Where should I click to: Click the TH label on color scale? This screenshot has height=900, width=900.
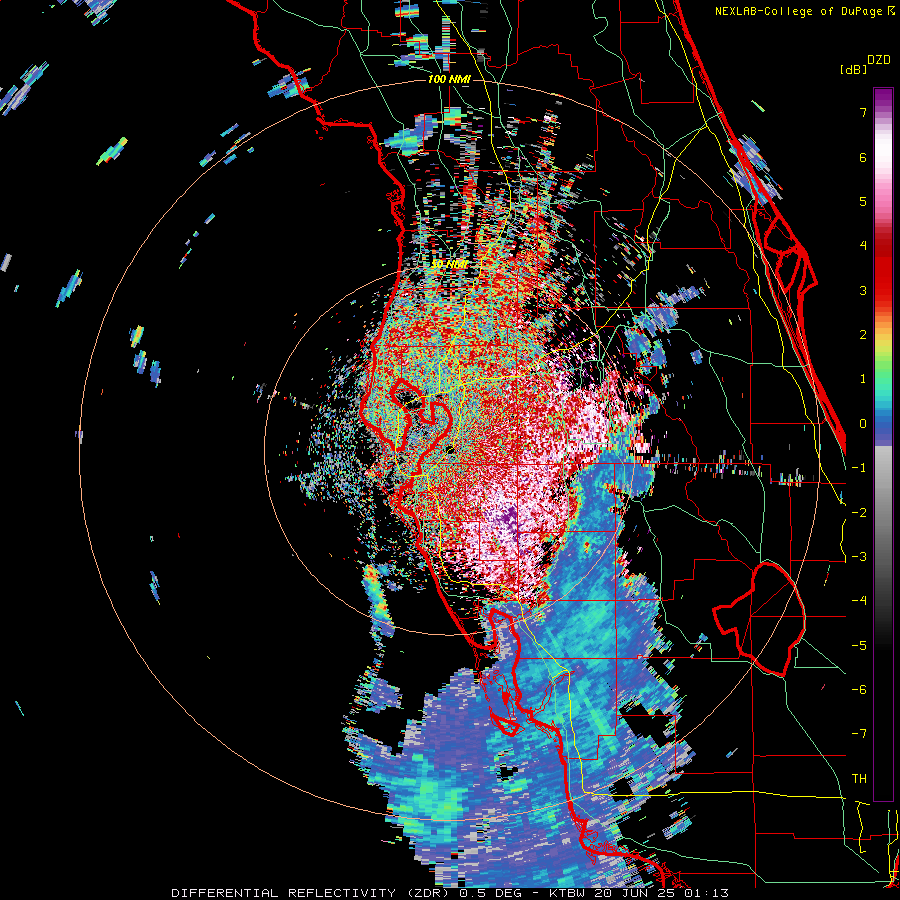tap(859, 779)
